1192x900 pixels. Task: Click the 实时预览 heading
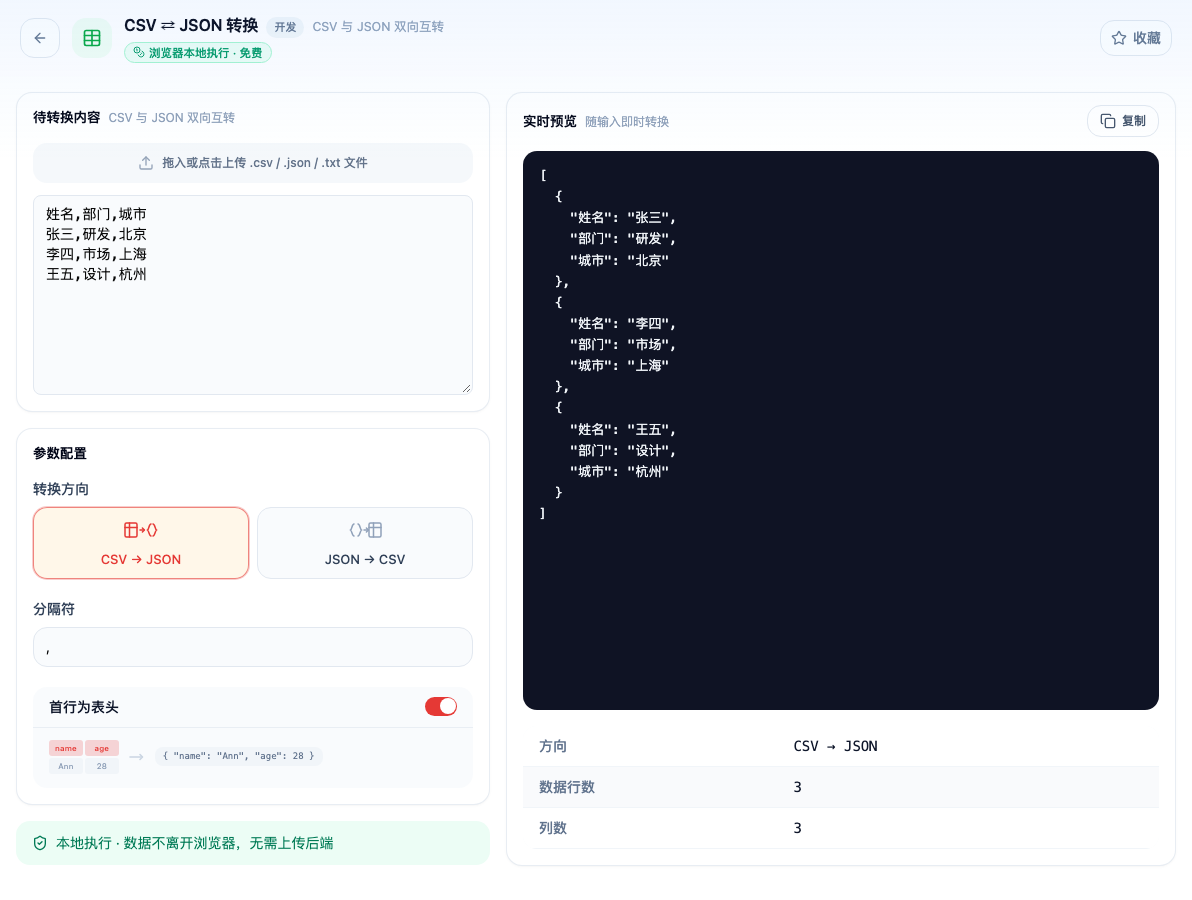(x=550, y=121)
